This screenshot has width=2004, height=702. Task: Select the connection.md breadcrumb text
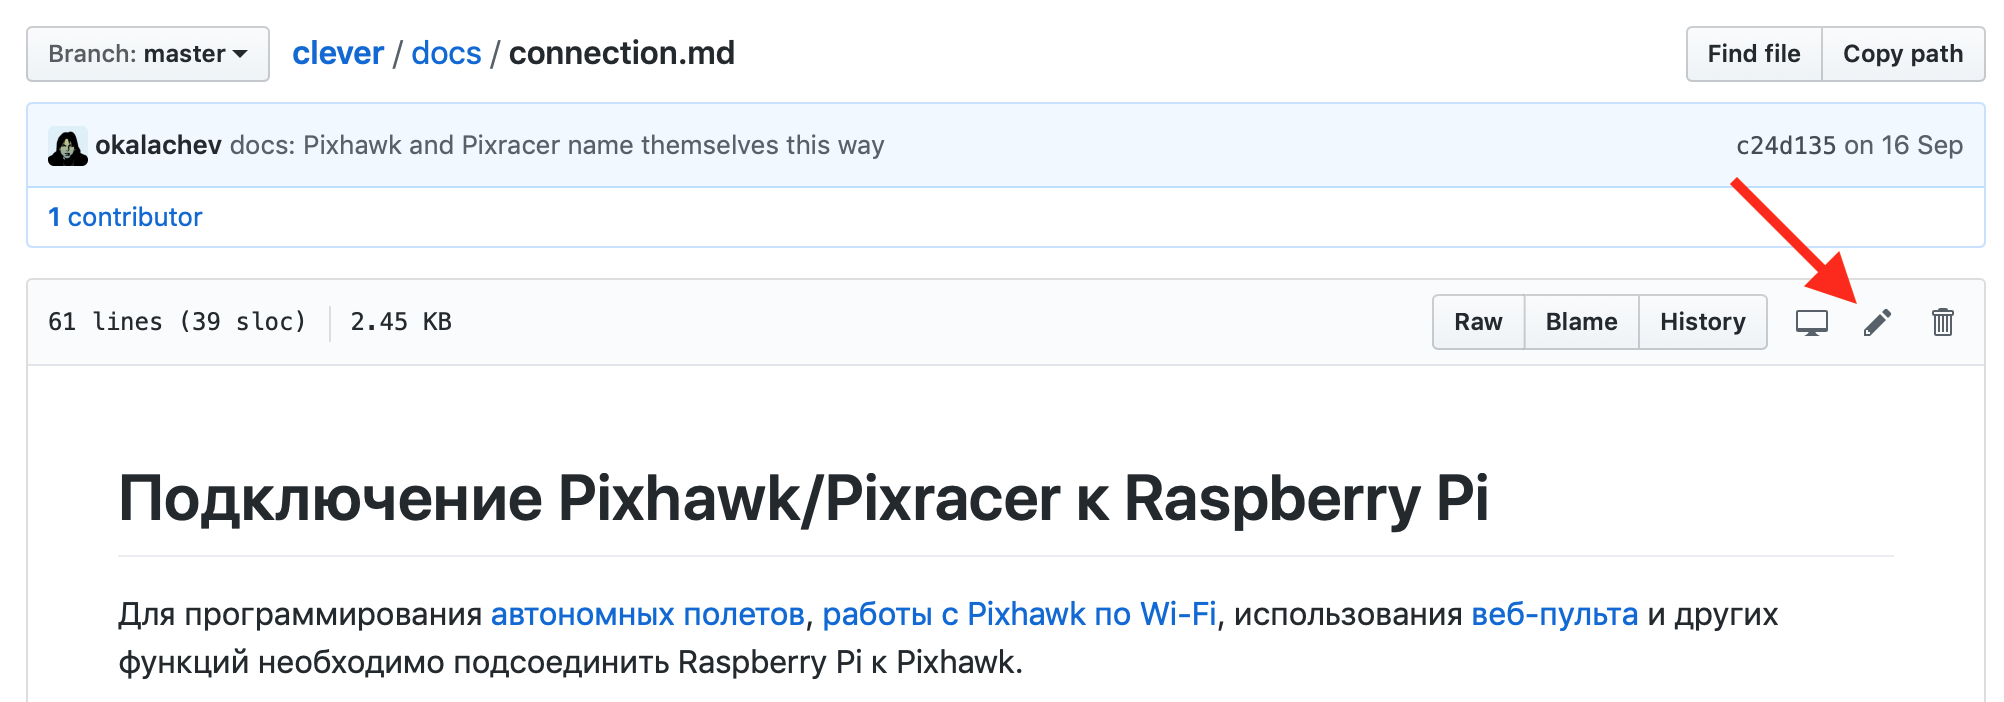tap(620, 53)
